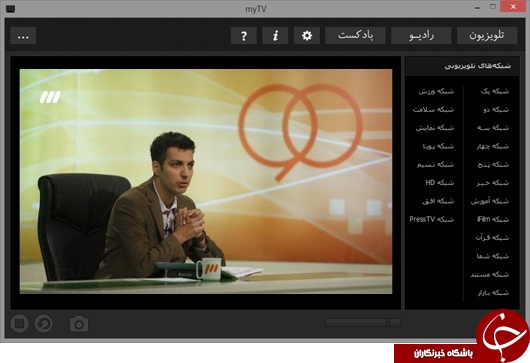Open the help question mark button
Viewport: 530px width, 363px height.
point(244,35)
